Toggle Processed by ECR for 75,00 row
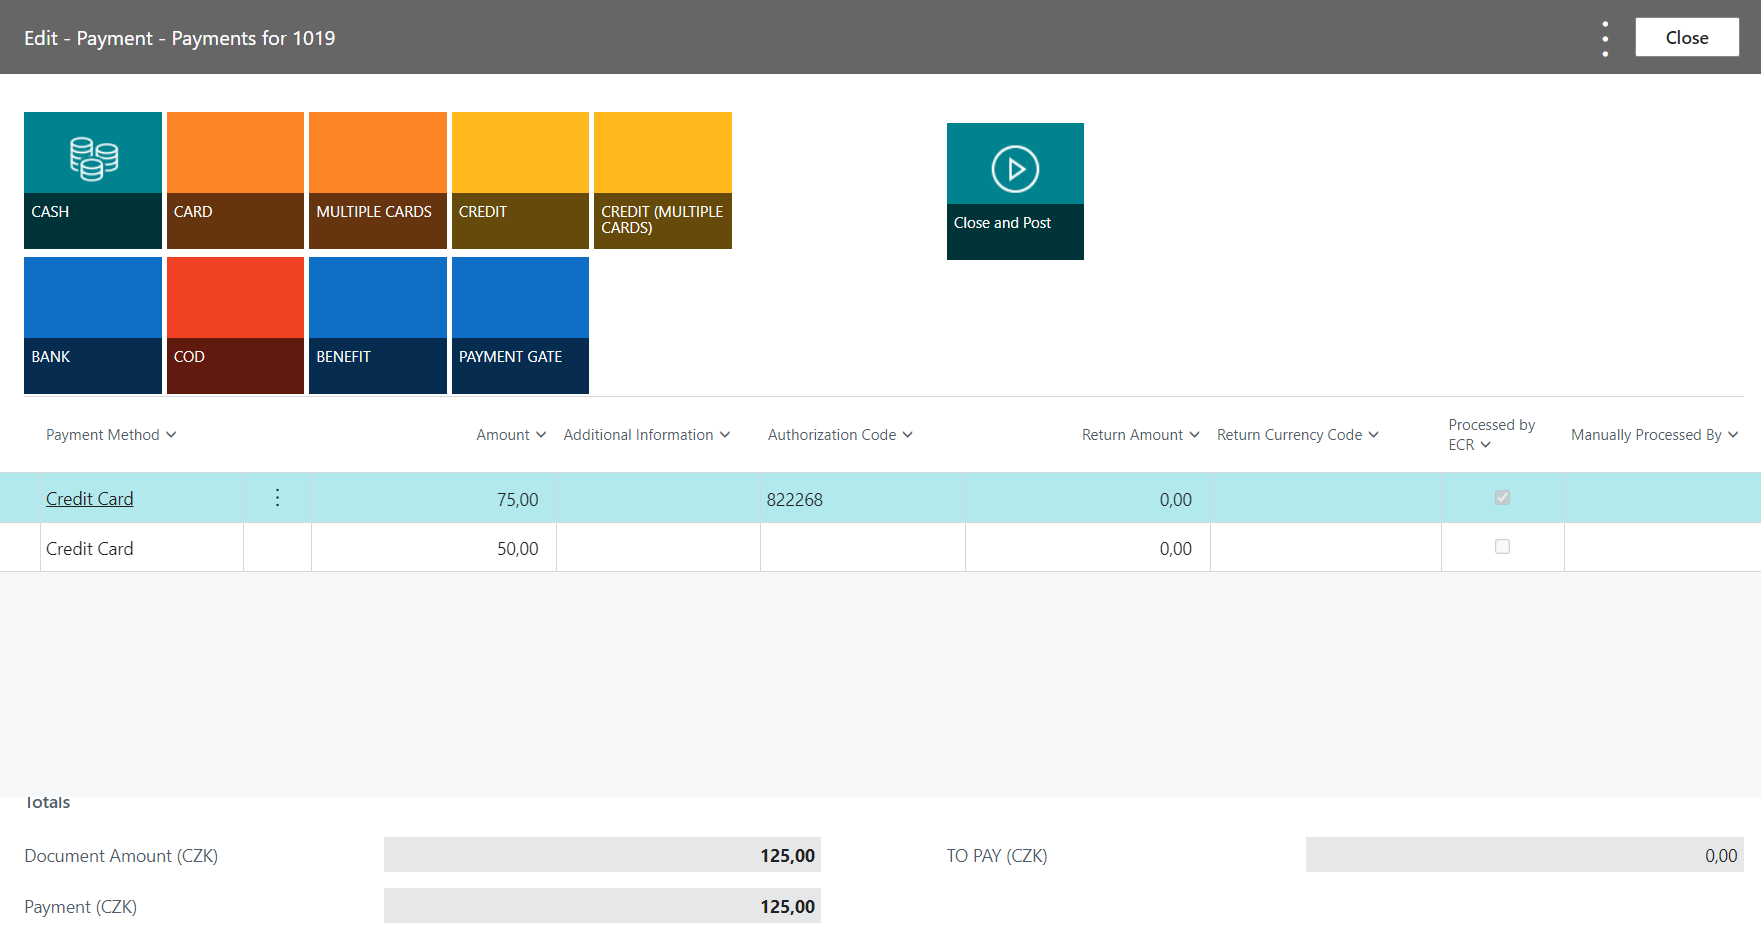The height and width of the screenshot is (934, 1761). [x=1502, y=497]
